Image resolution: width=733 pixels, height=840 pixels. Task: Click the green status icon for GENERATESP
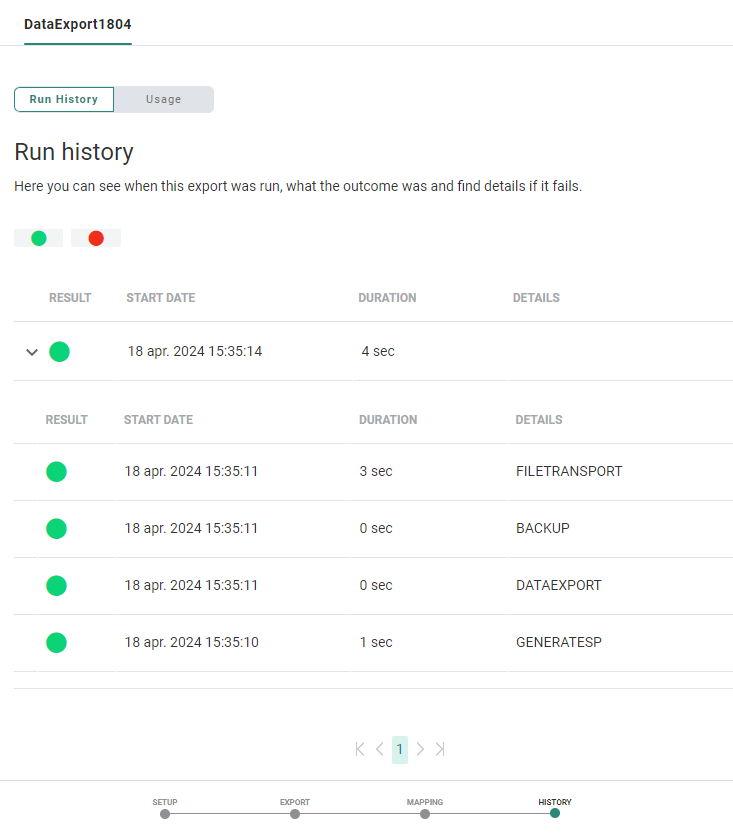coord(56,642)
